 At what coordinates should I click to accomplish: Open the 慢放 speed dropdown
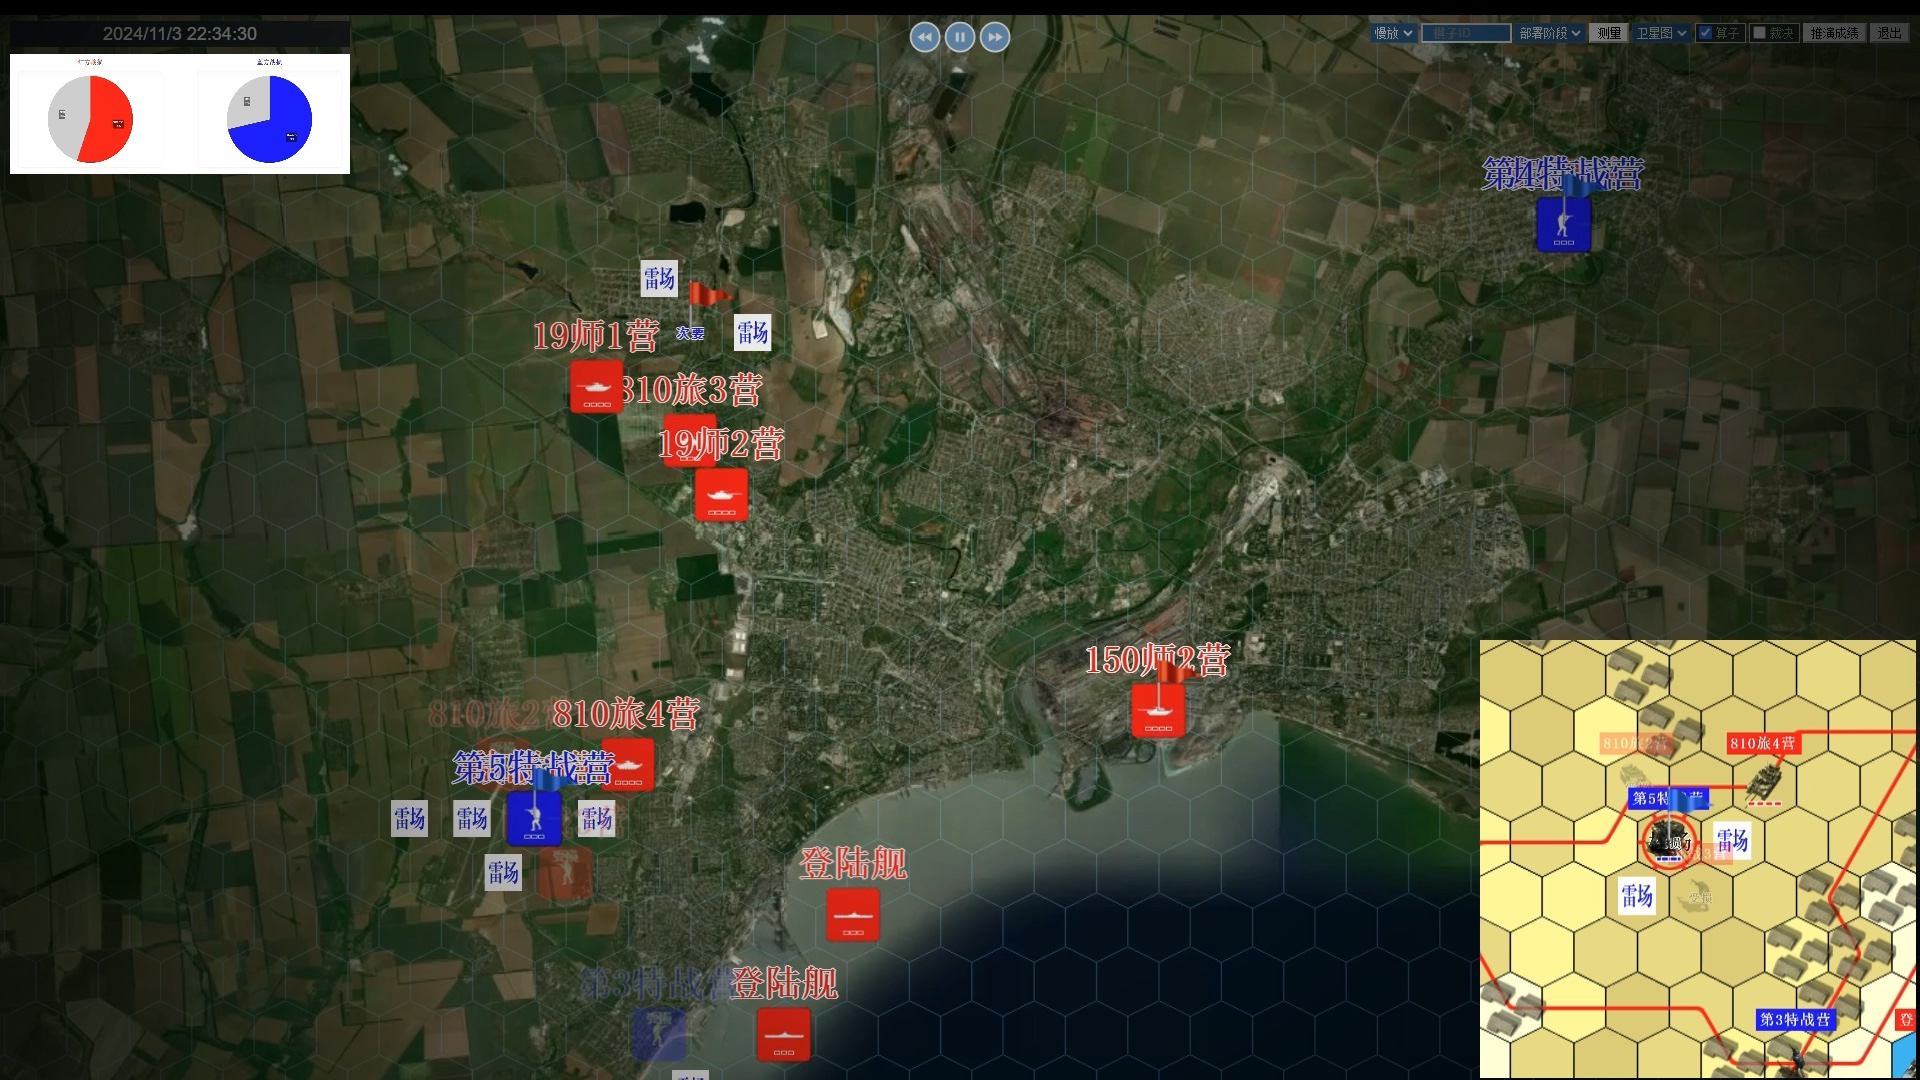tap(1393, 33)
